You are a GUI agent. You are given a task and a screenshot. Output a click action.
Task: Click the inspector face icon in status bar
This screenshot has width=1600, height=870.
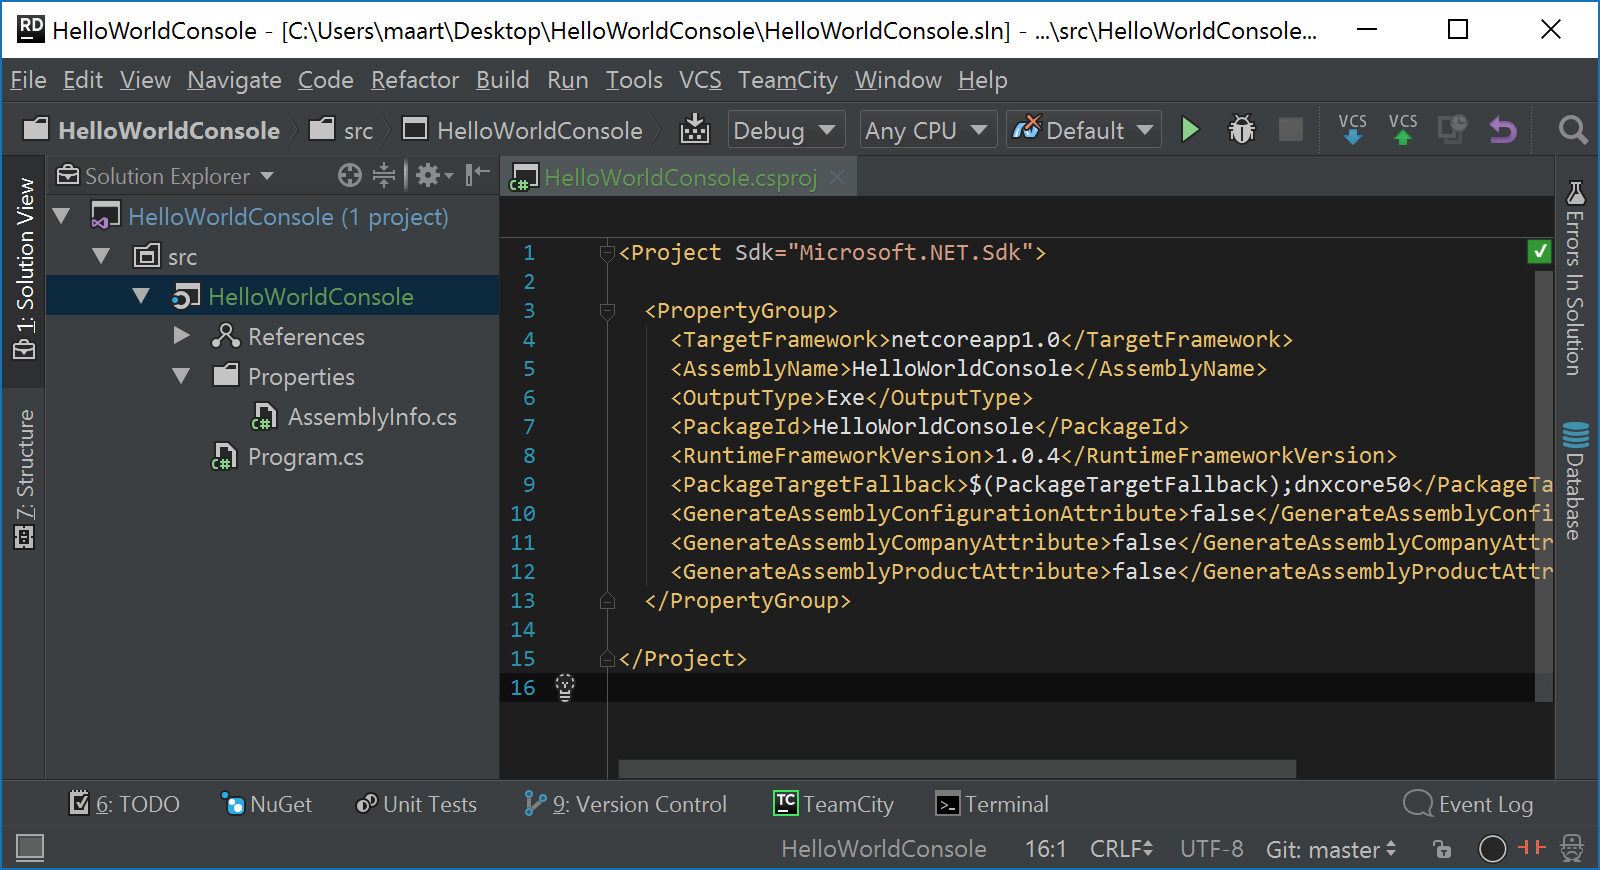point(1572,849)
